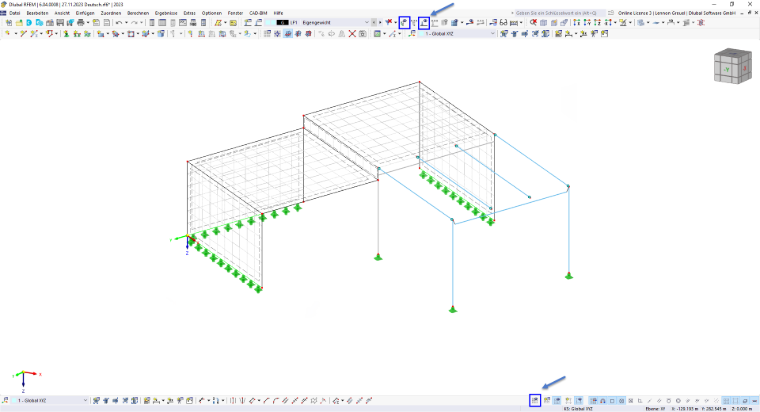Open the Ergebnisse menu

pyautogui.click(x=166, y=13)
